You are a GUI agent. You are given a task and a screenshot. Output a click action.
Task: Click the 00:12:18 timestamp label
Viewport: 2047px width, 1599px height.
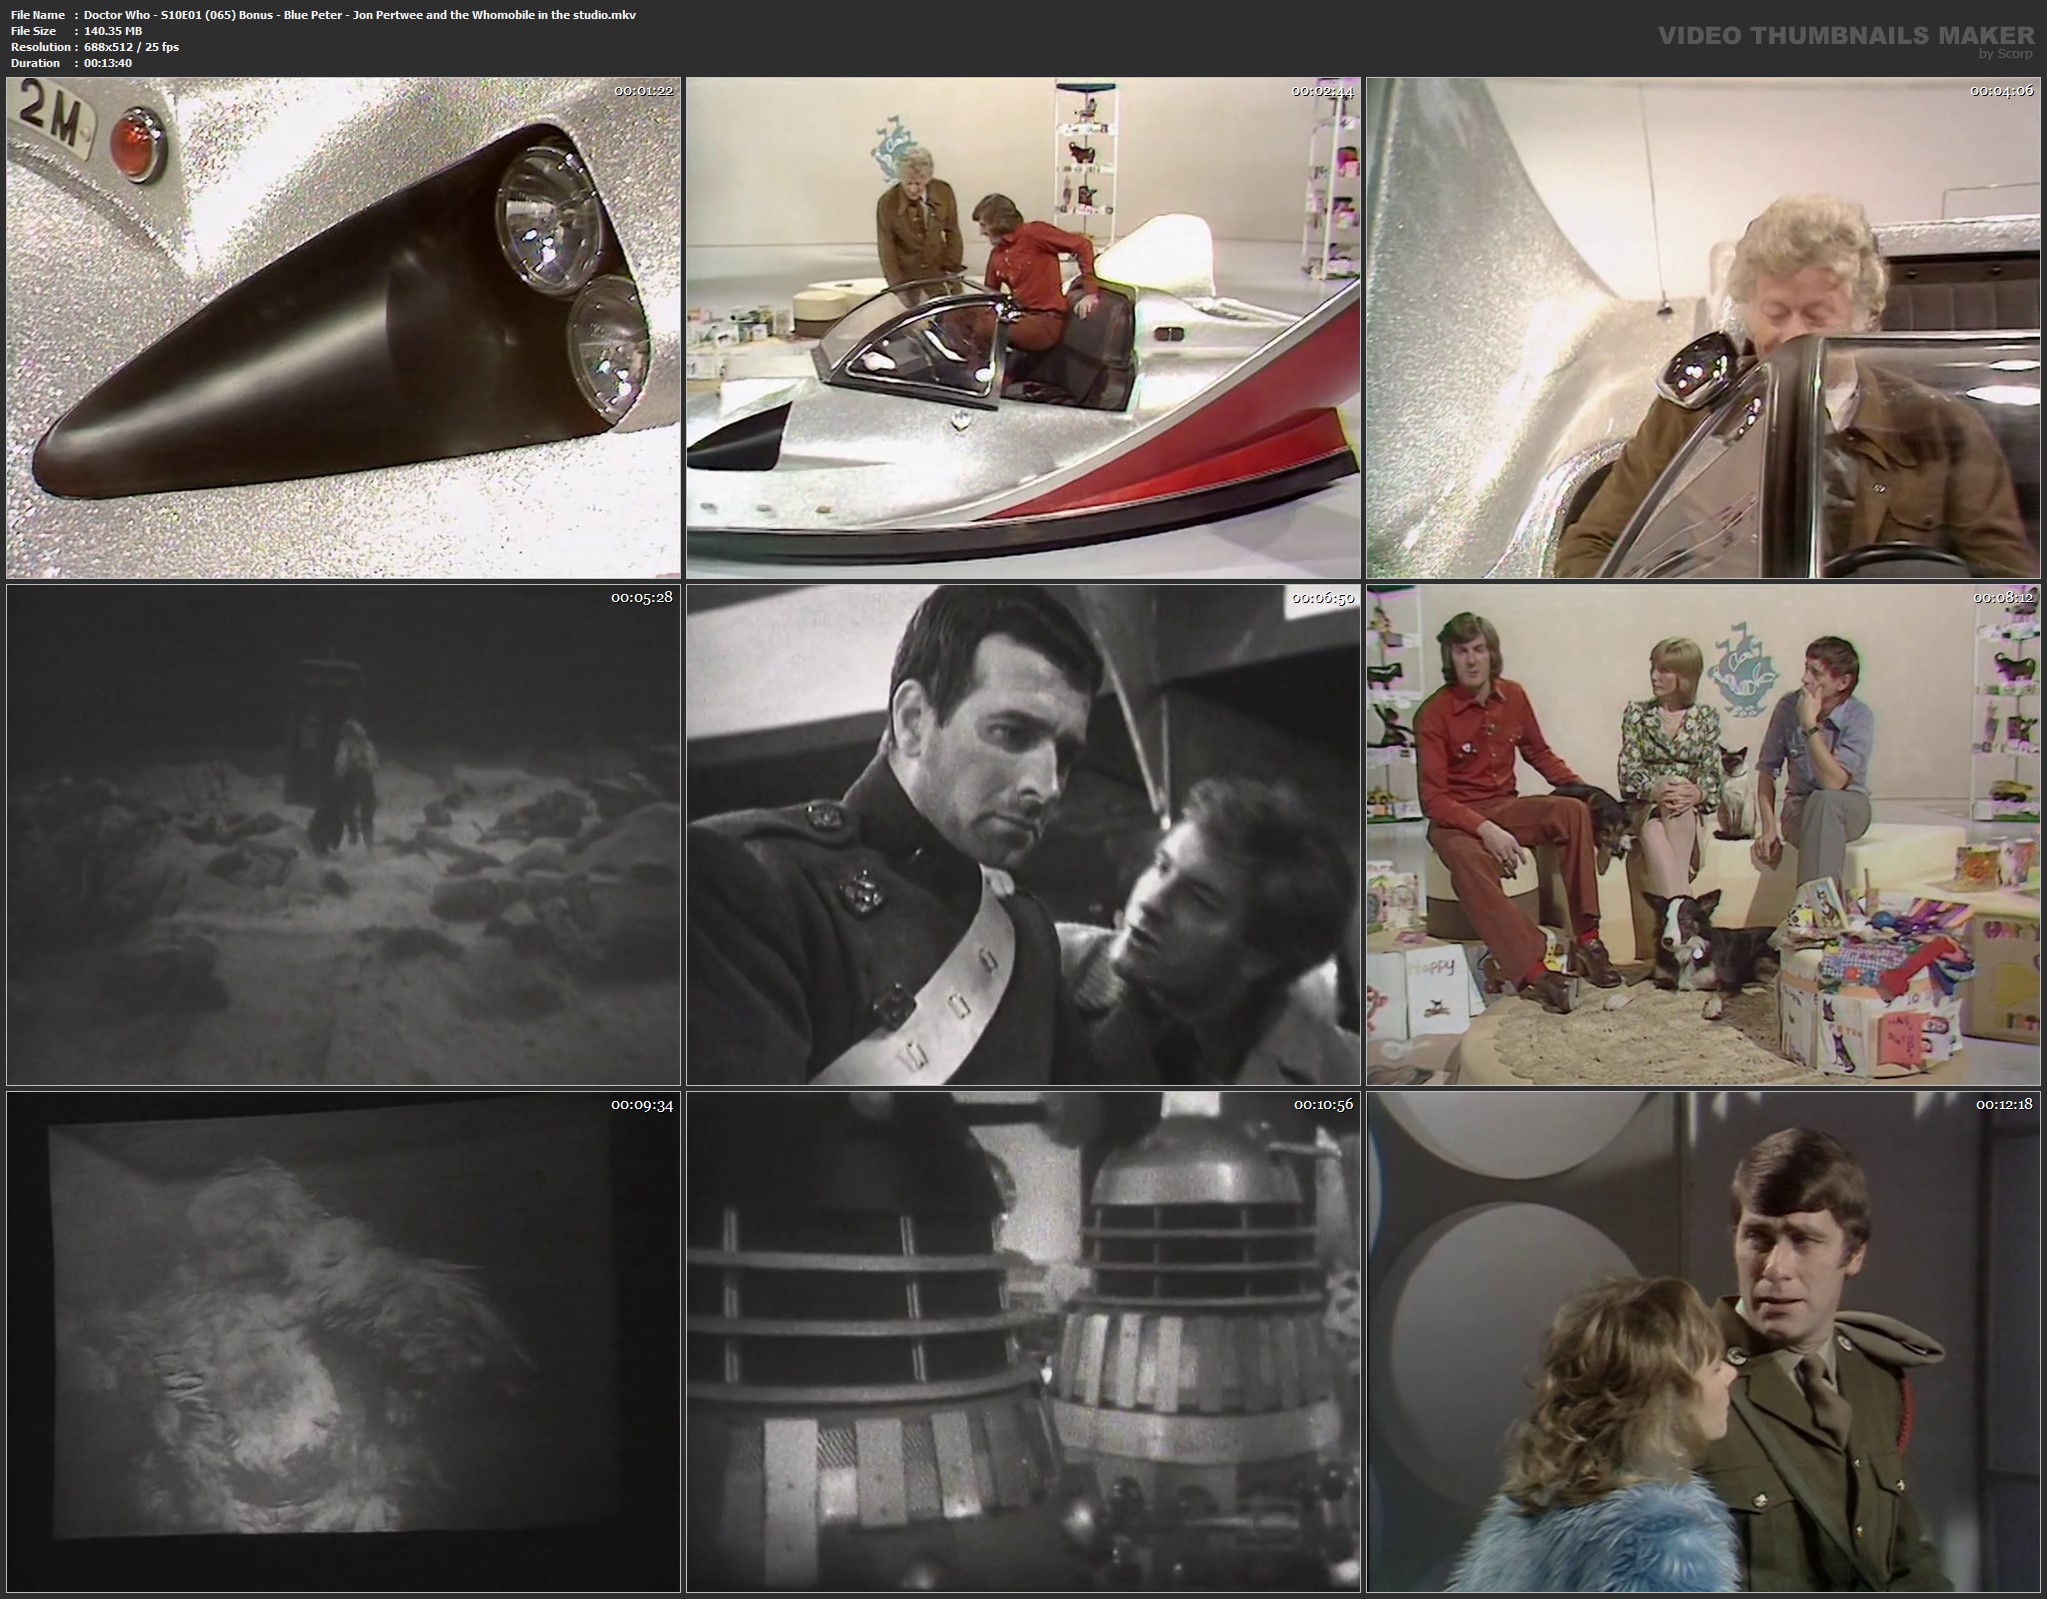(2004, 1105)
